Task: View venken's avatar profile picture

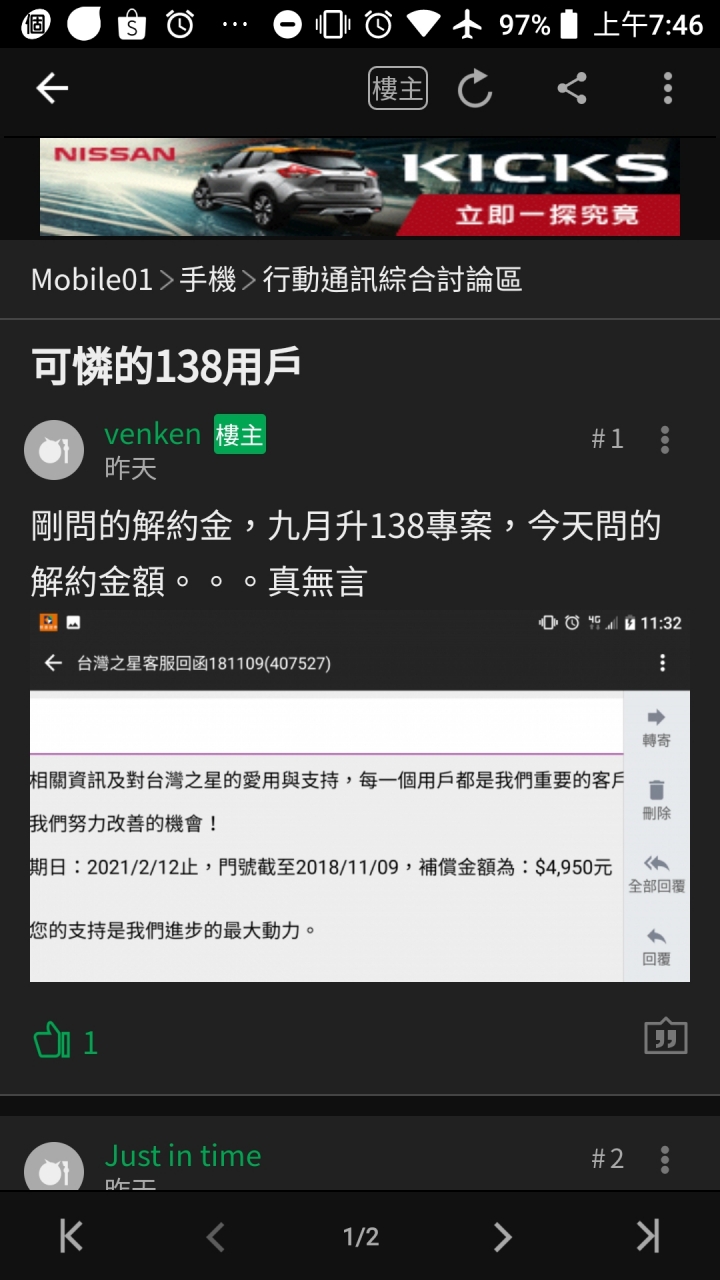Action: (54, 450)
